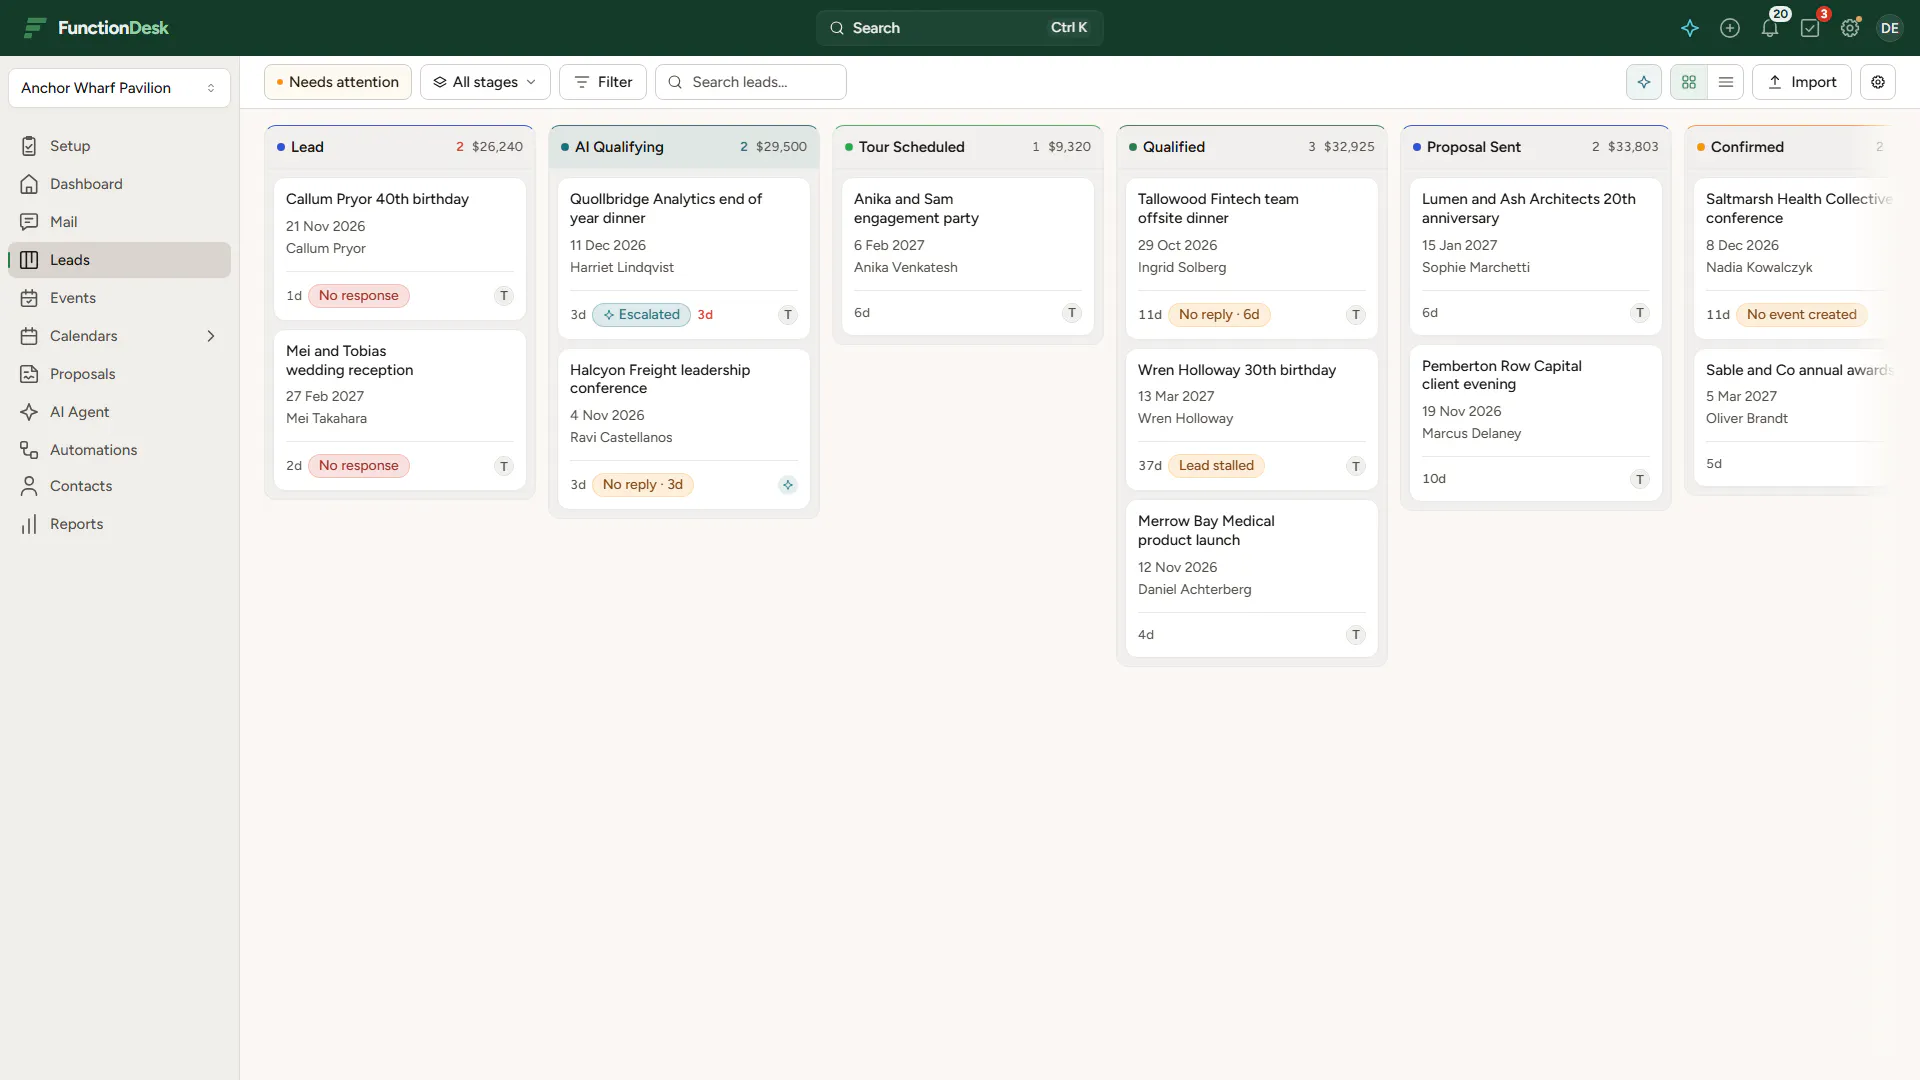Open the AI sparkle assistant in top bar

point(1690,28)
